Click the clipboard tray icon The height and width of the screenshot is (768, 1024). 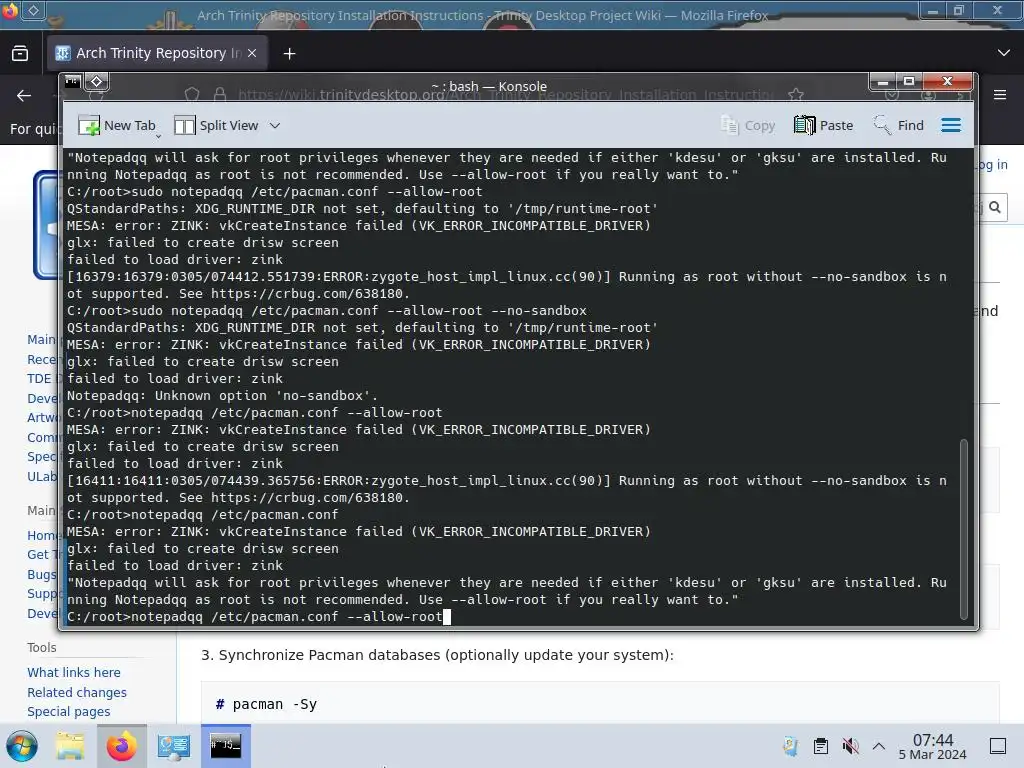pos(821,746)
